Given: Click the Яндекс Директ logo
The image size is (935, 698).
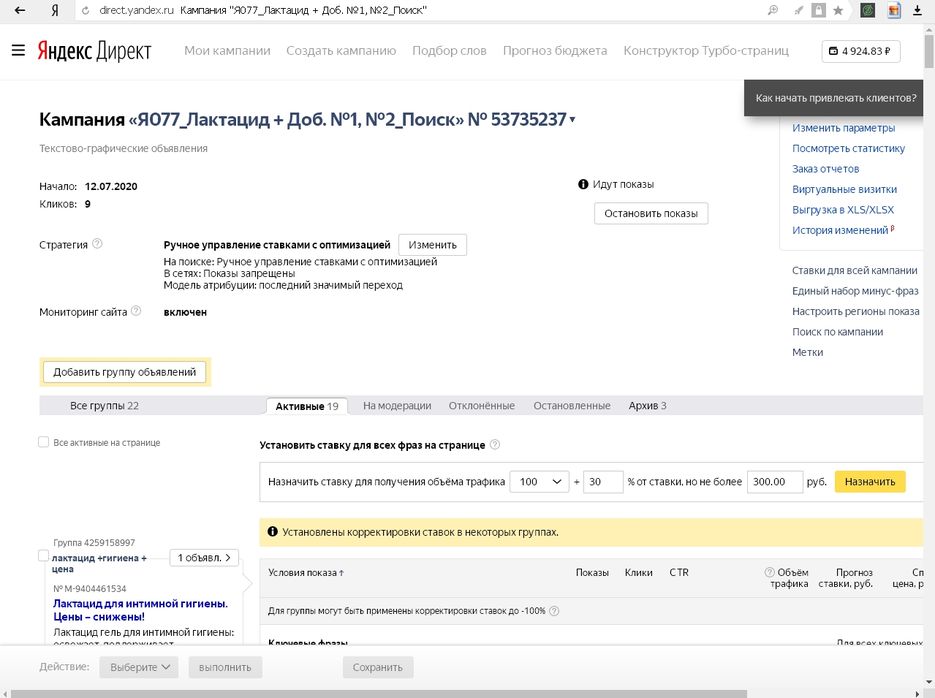Looking at the screenshot, I should (94, 51).
